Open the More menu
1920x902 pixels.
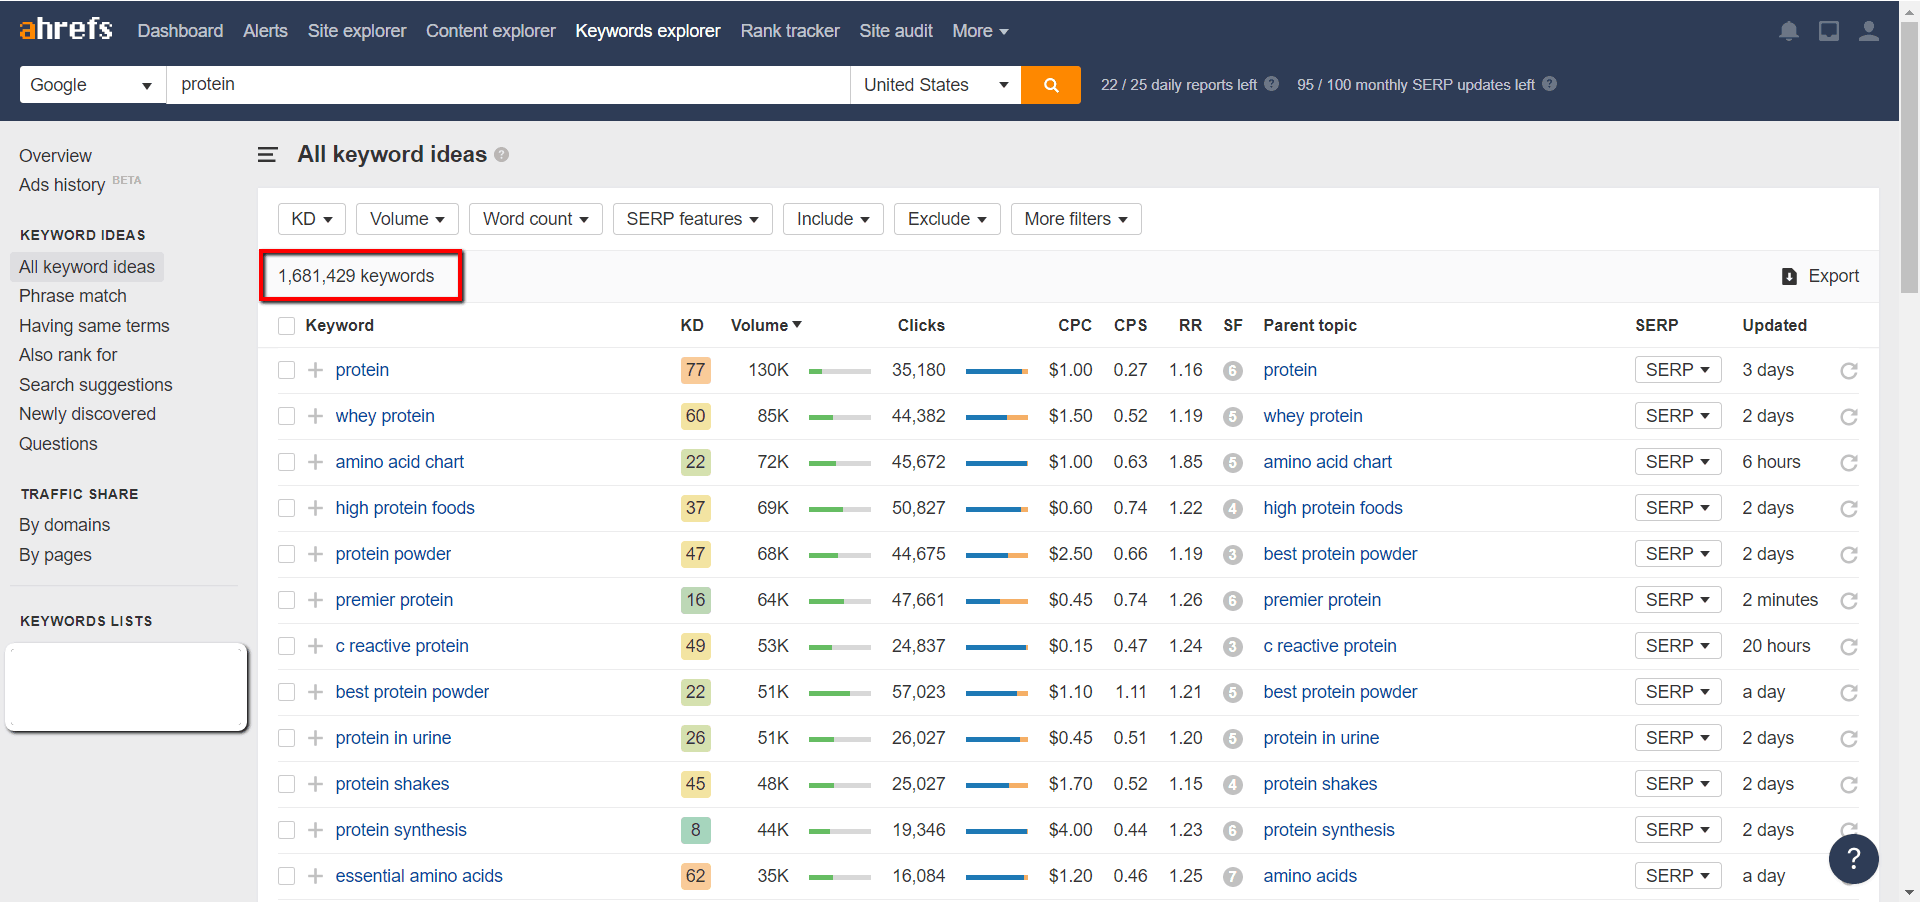point(980,31)
